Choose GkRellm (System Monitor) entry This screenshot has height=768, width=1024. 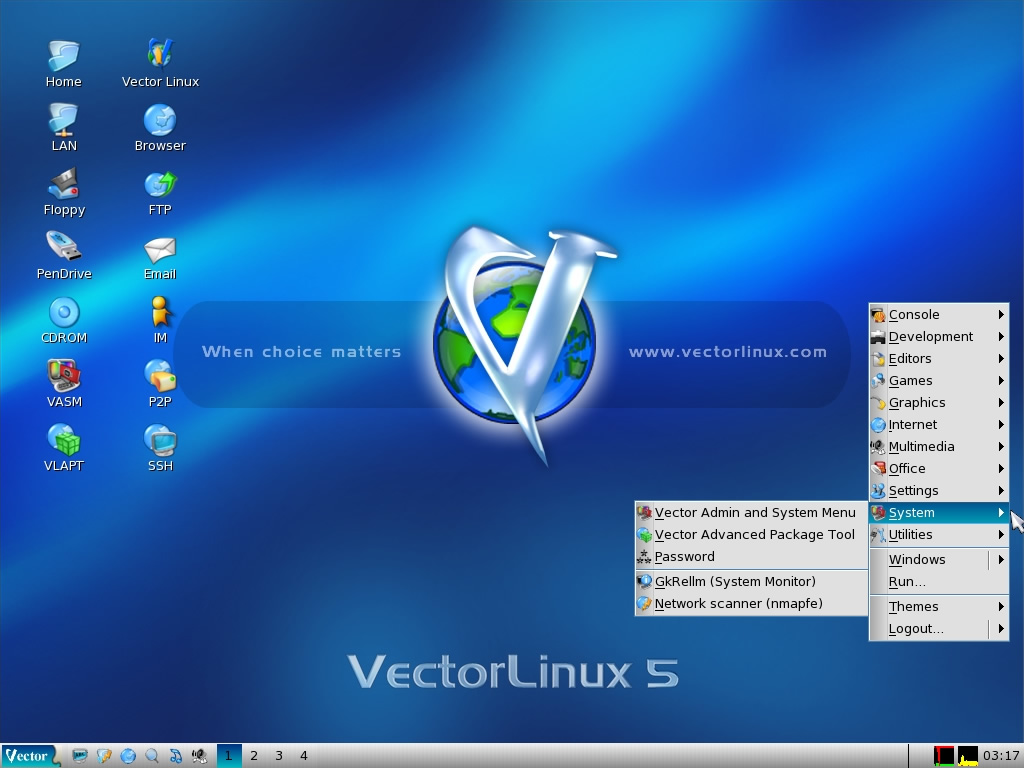734,582
